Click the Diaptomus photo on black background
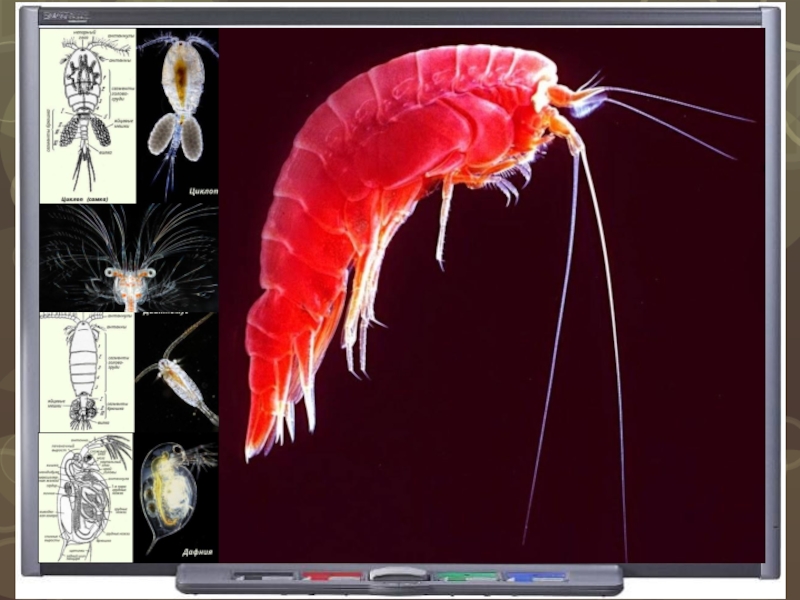Viewport: 800px width, 600px height. click(178, 372)
